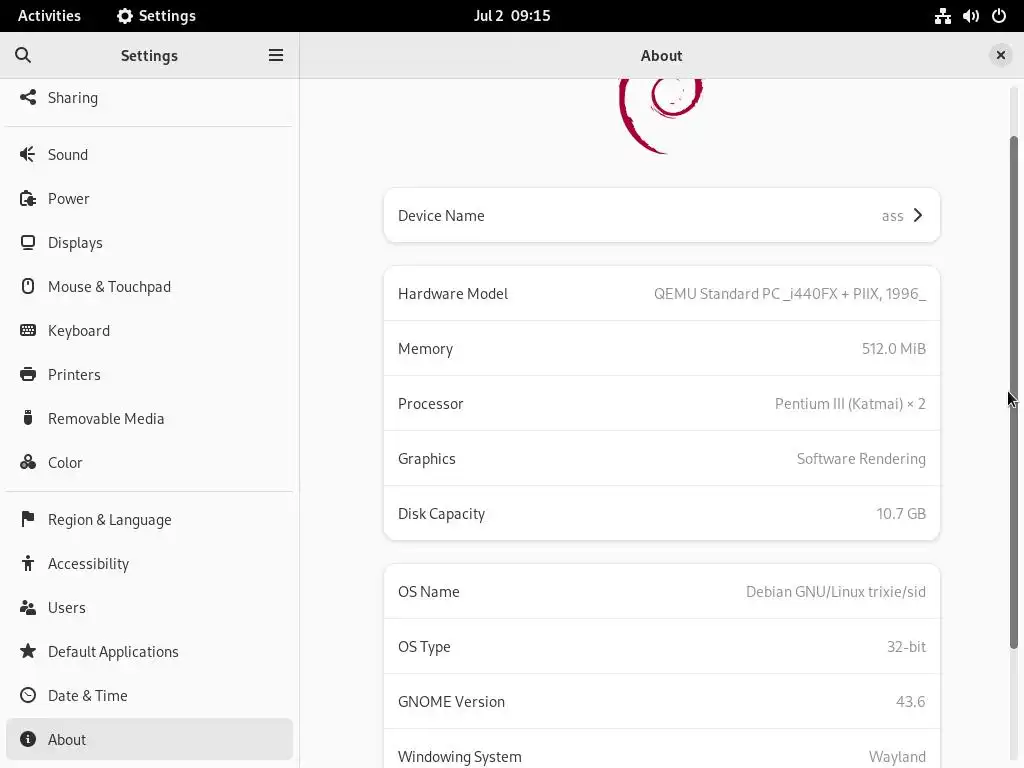Click the Accessibility person icon

27,563
